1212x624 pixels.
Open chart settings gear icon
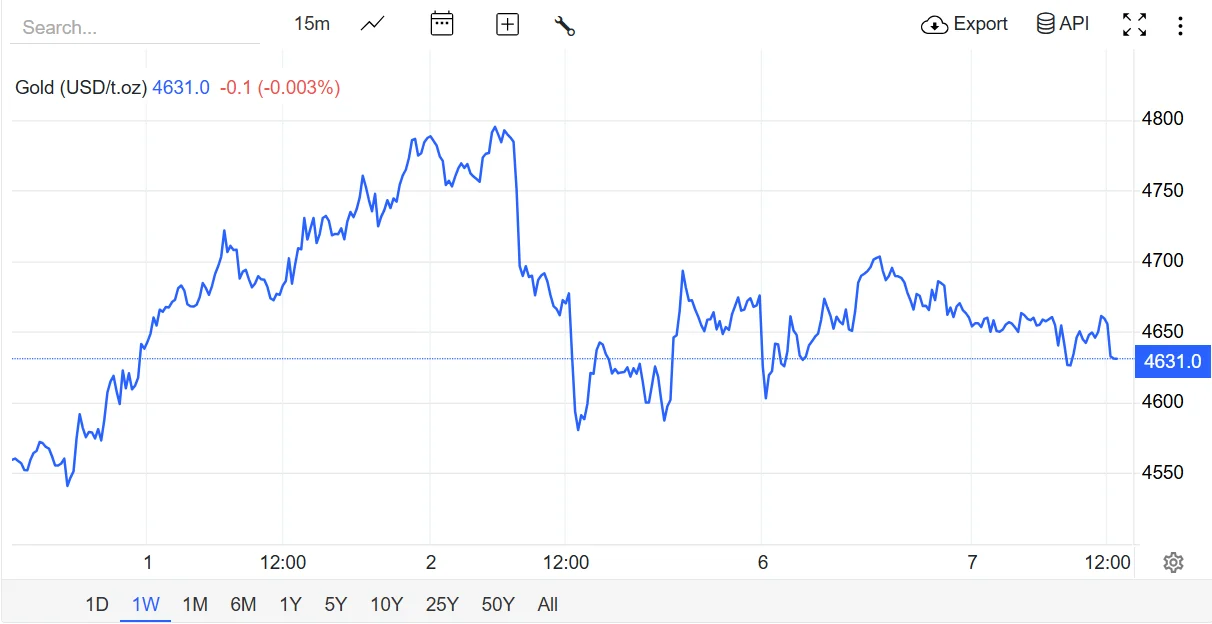click(1173, 563)
